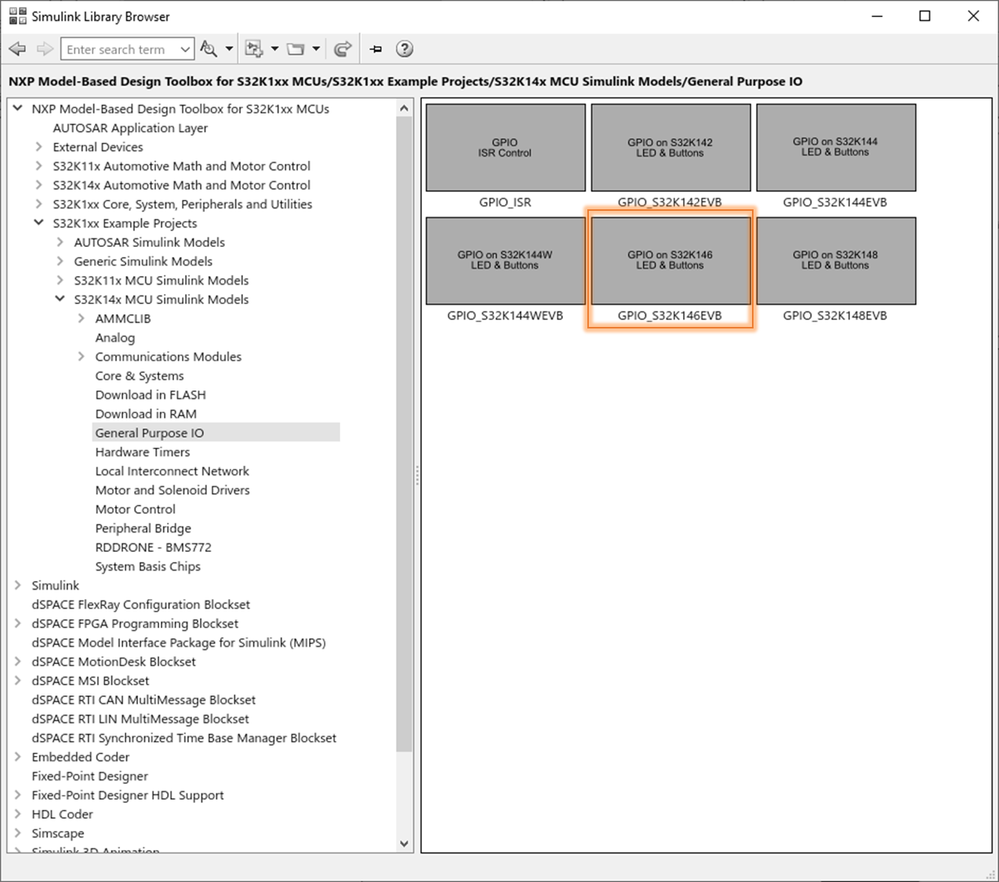Expand the HDL Coder node
999x882 pixels.
[x=18, y=814]
